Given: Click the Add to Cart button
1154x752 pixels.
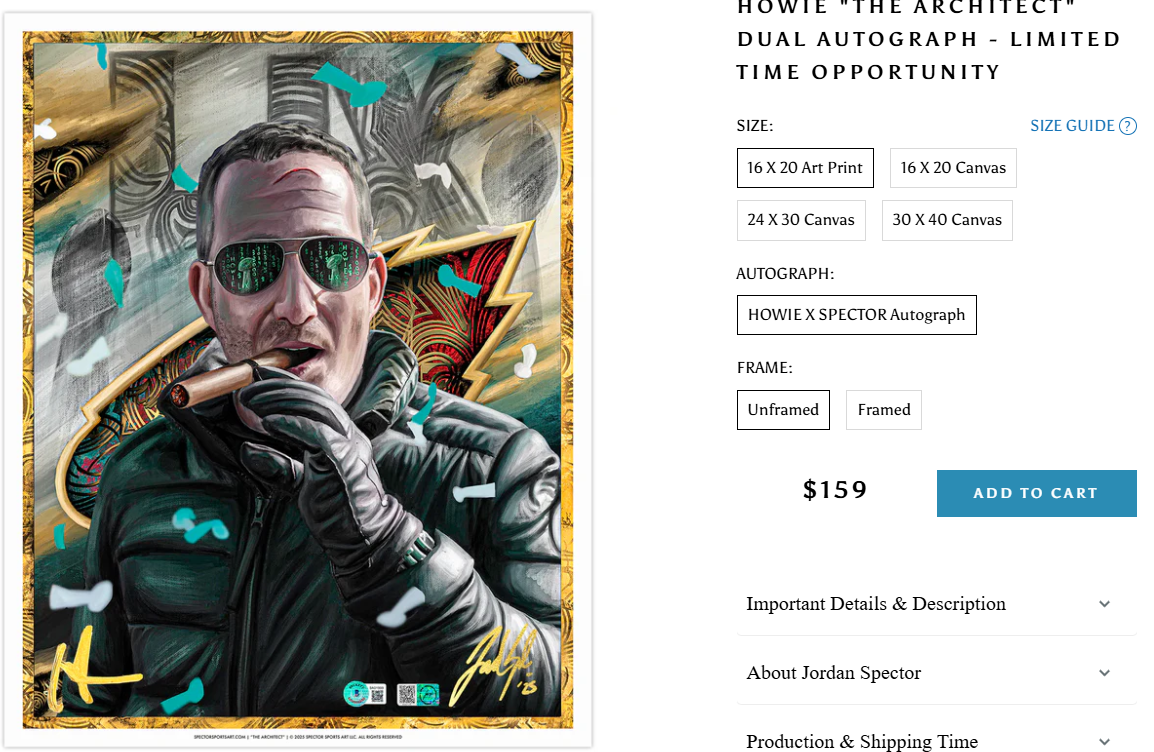Looking at the screenshot, I should 1036,493.
